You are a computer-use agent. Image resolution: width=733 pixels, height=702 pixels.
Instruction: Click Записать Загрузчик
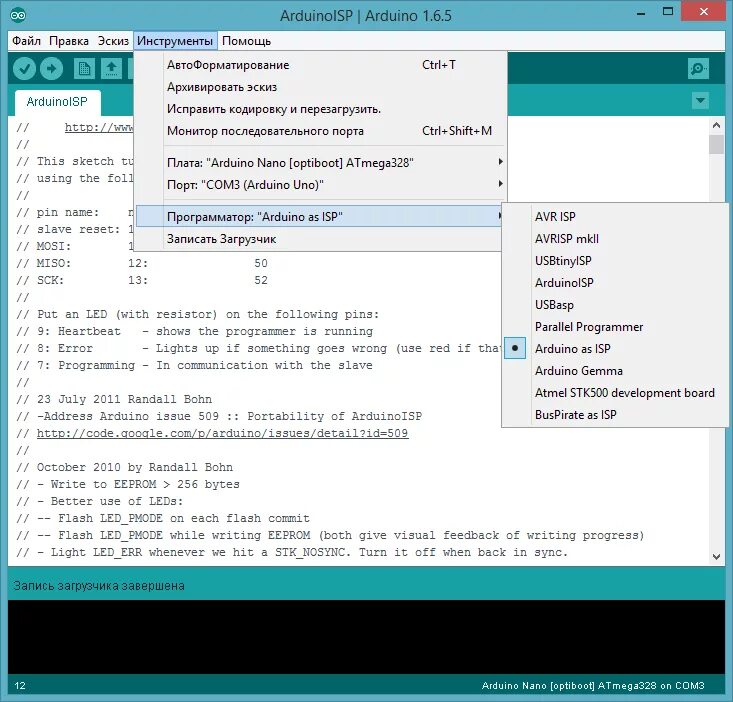point(321,239)
